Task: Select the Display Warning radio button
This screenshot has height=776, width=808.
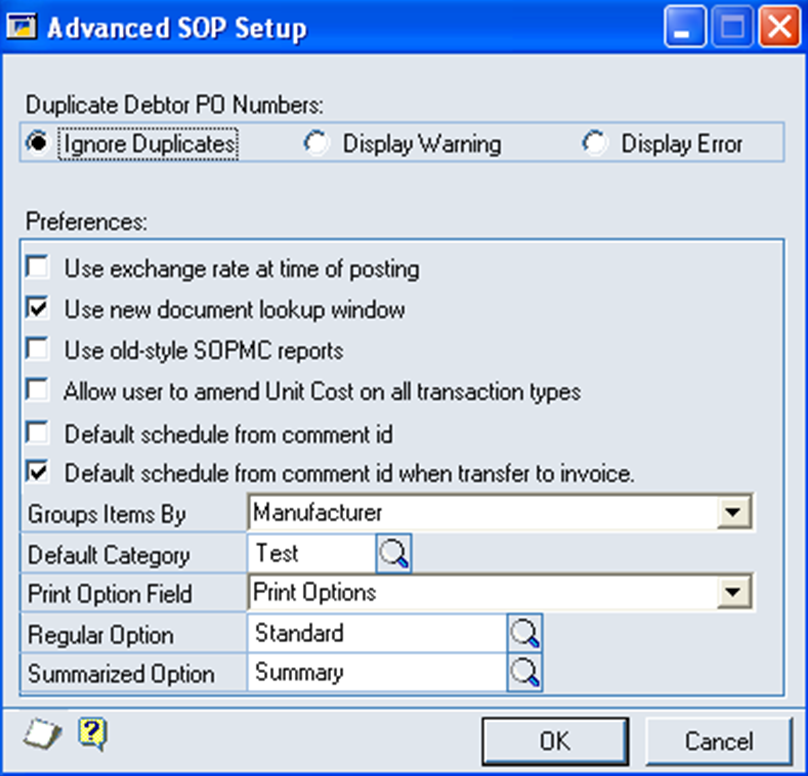Action: coord(317,144)
